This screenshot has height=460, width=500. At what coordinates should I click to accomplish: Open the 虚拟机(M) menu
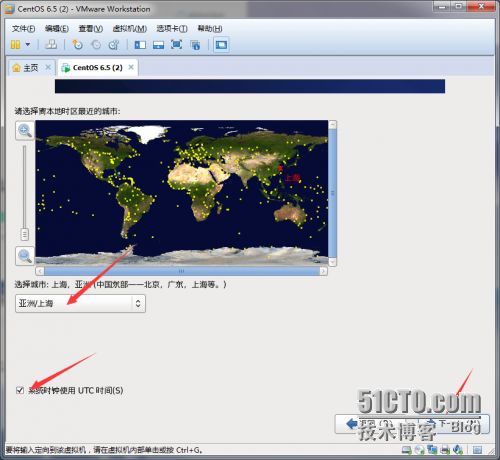click(130, 29)
